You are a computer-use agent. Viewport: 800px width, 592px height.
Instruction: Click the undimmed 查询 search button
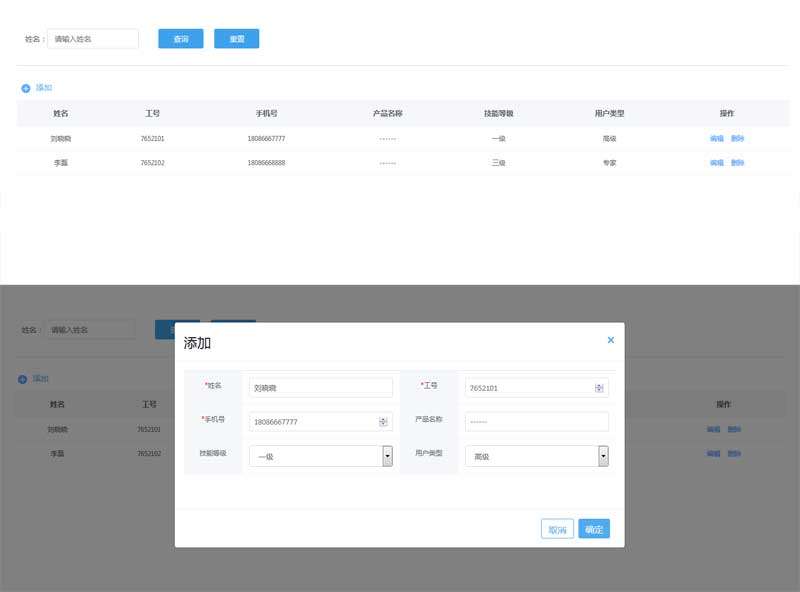[x=181, y=39]
